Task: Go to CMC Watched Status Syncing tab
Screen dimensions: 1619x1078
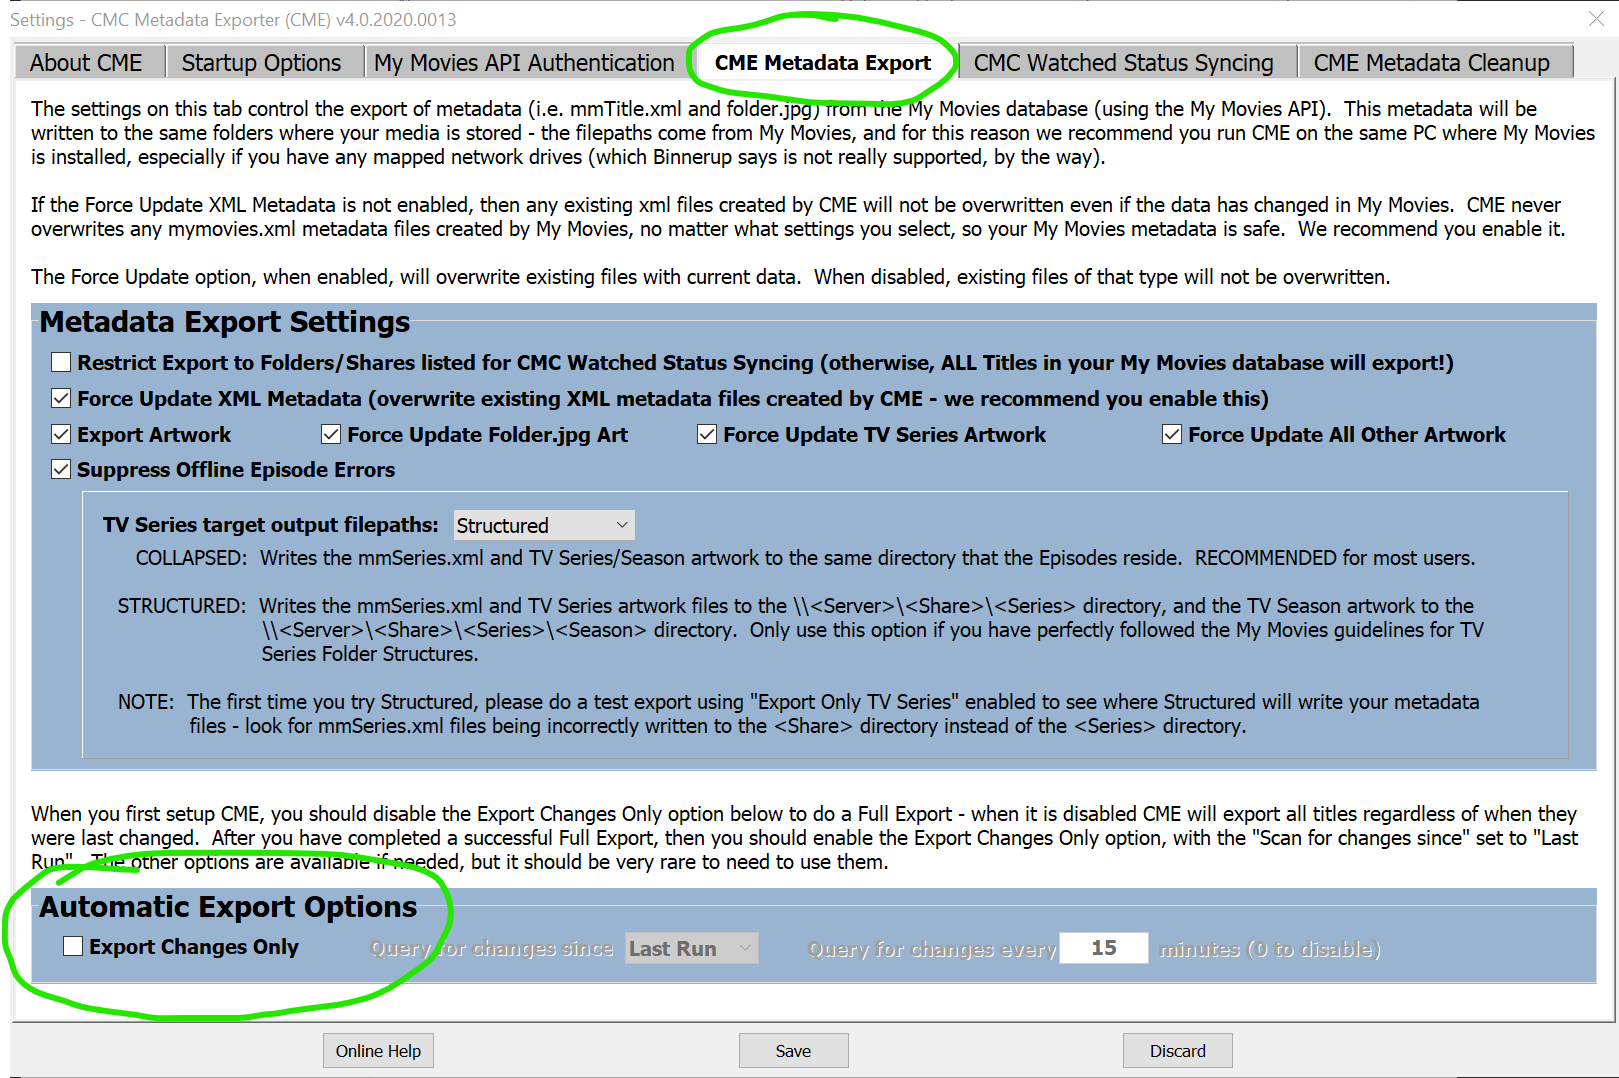Action: pyautogui.click(x=1124, y=62)
